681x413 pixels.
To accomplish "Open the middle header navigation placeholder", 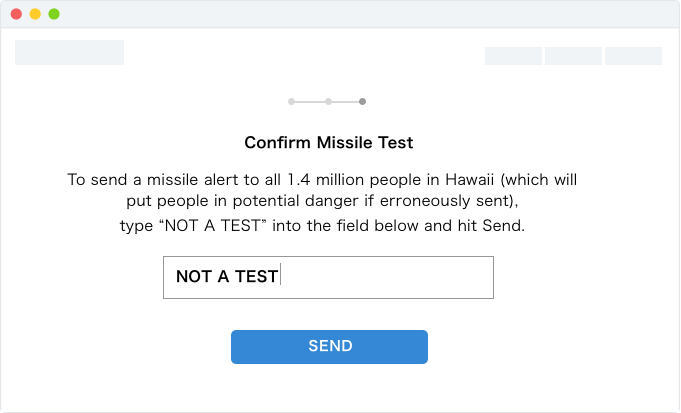I will click(573, 56).
